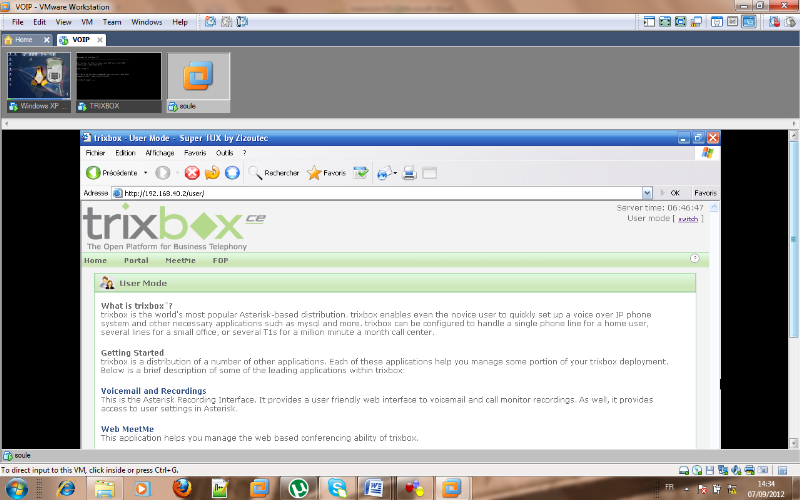Screen dimensions: 800x500
Task: Open Firefox from the Windows taskbar
Action: pos(182,488)
